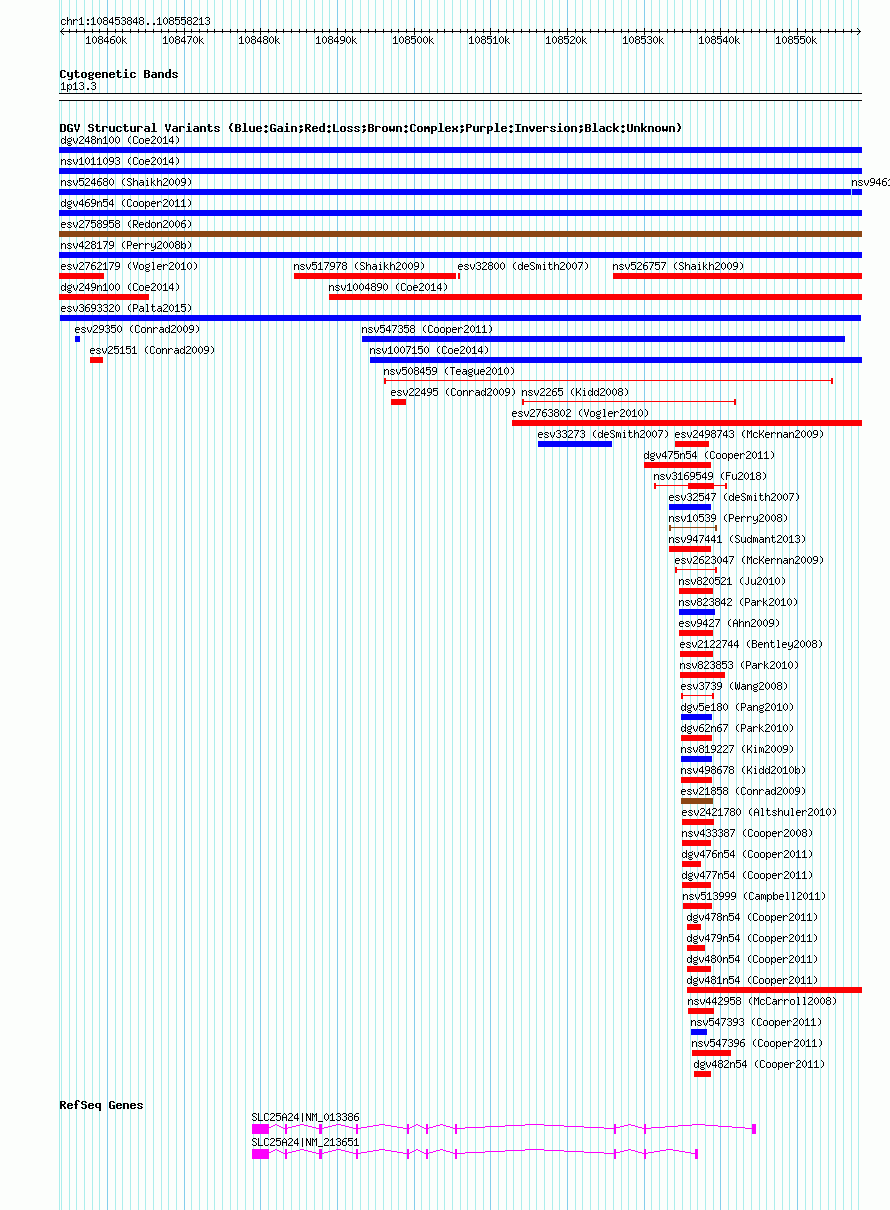The height and width of the screenshot is (1210, 890).
Task: Click the nsv1007150 (Coe2014) label
Action: pos(429,350)
